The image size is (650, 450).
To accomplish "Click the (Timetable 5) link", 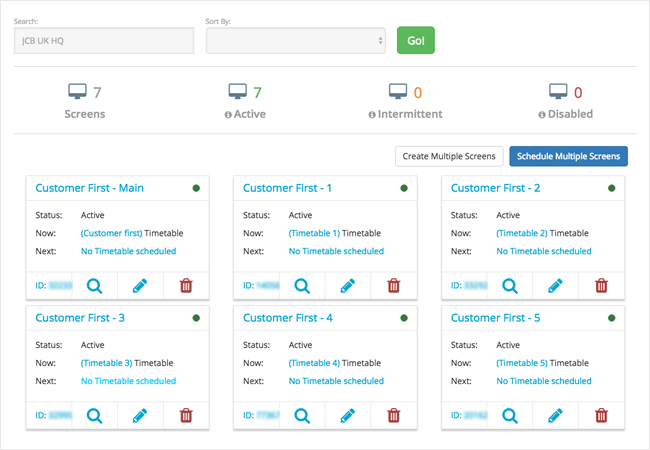I will click(522, 363).
